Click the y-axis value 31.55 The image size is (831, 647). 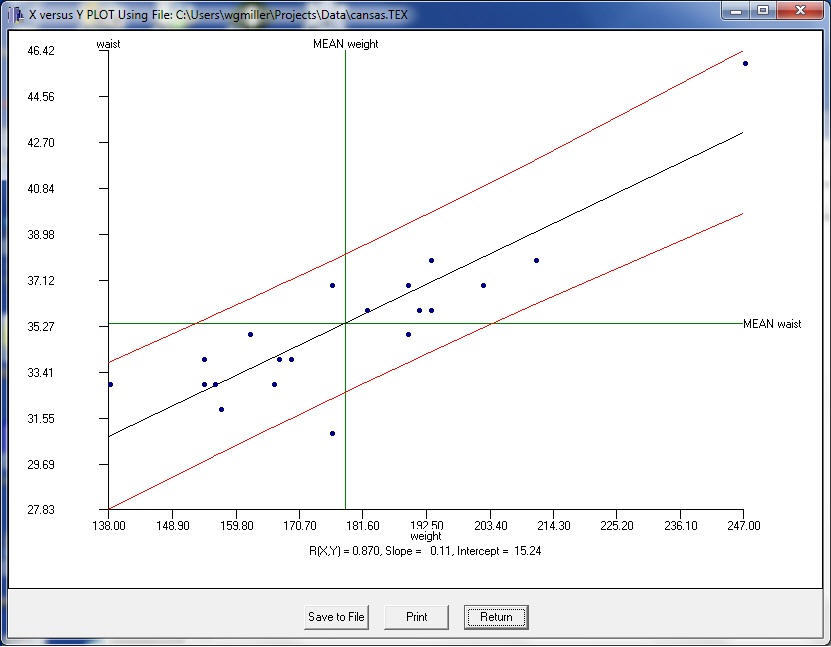coord(41,419)
